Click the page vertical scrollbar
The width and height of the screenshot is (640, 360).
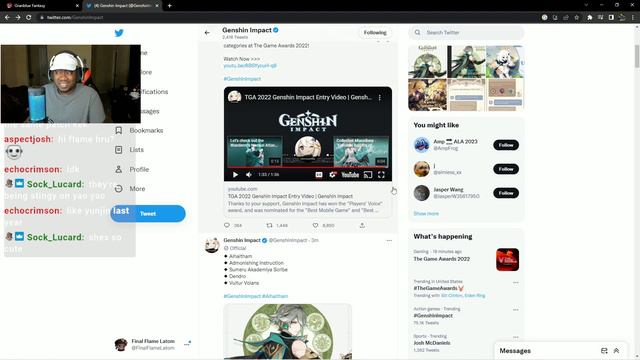point(637,57)
